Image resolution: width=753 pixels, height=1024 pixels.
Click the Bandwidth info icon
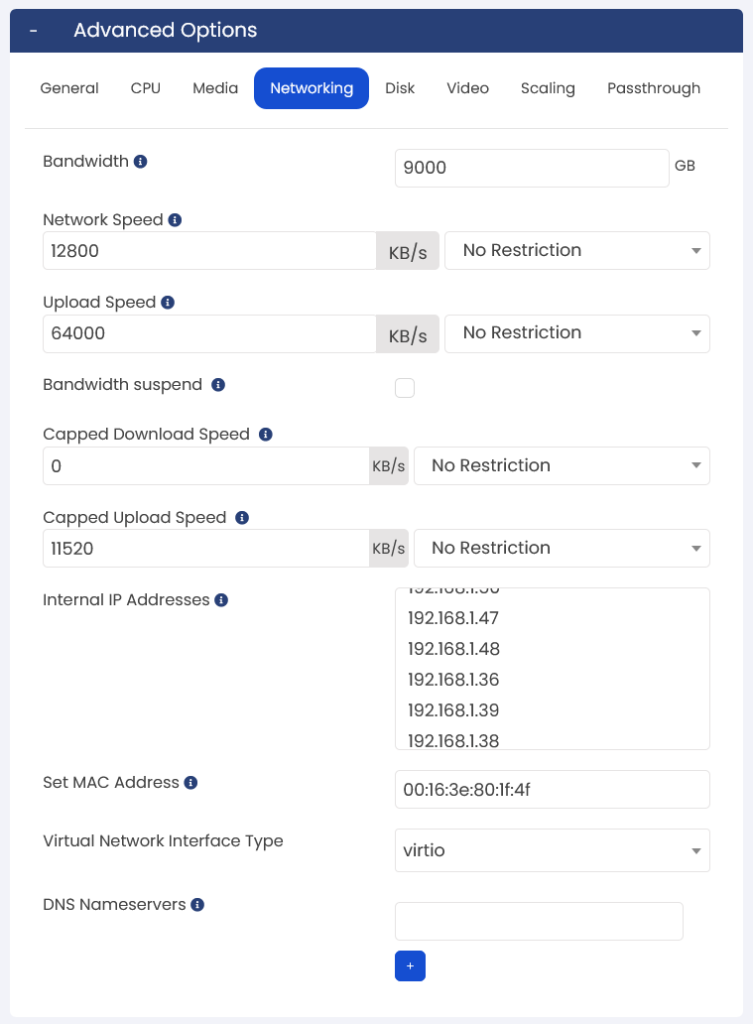[140, 161]
